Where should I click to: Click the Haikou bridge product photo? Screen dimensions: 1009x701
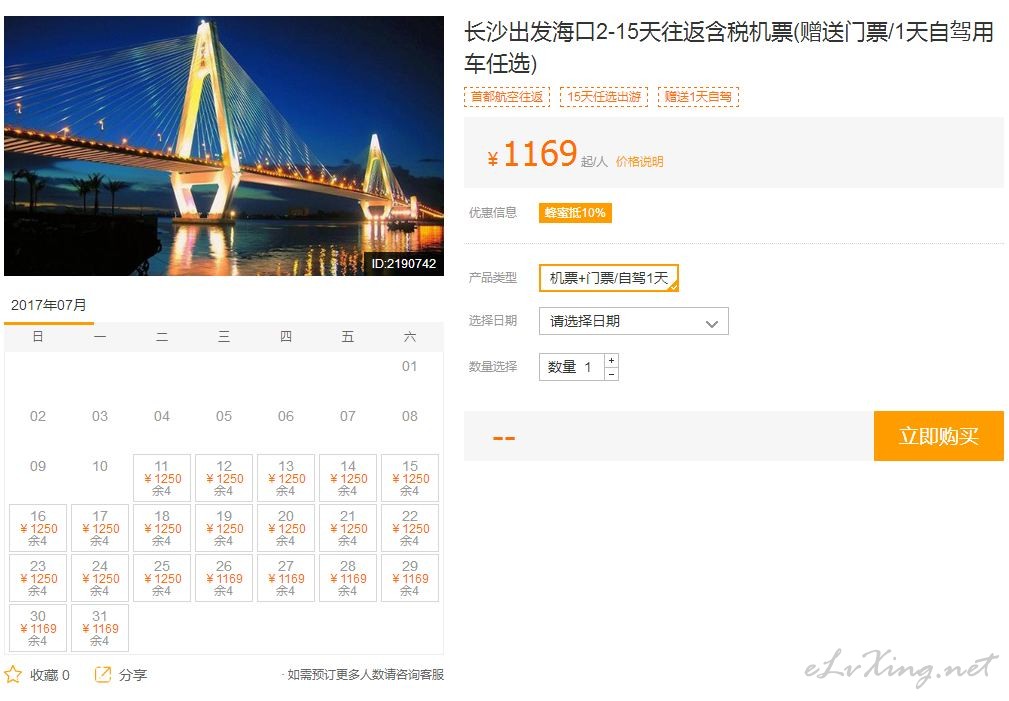[x=224, y=146]
